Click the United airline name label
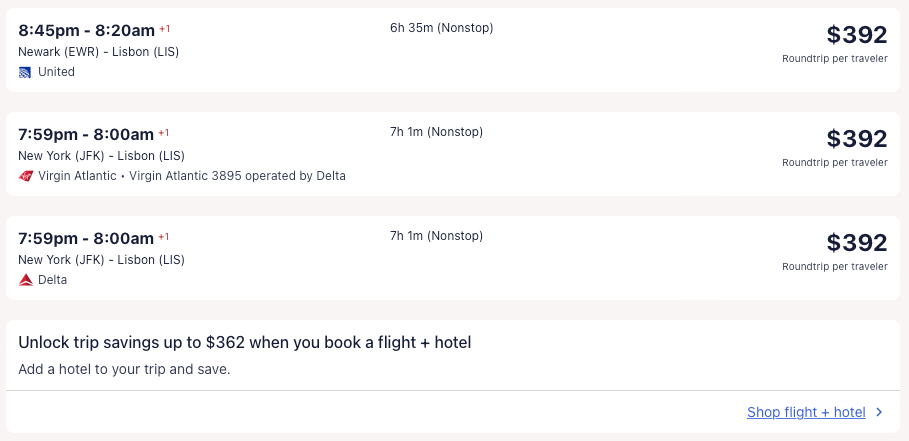Image resolution: width=909 pixels, height=441 pixels. pyautogui.click(x=56, y=72)
